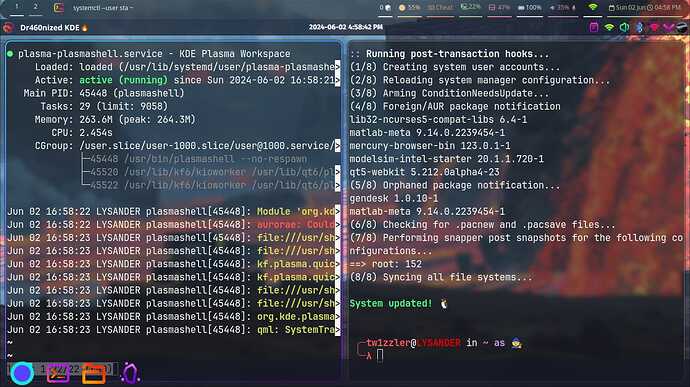Click the volume percentage module in top bar
The height and width of the screenshot is (387, 690).
pyautogui.click(x=563, y=7)
